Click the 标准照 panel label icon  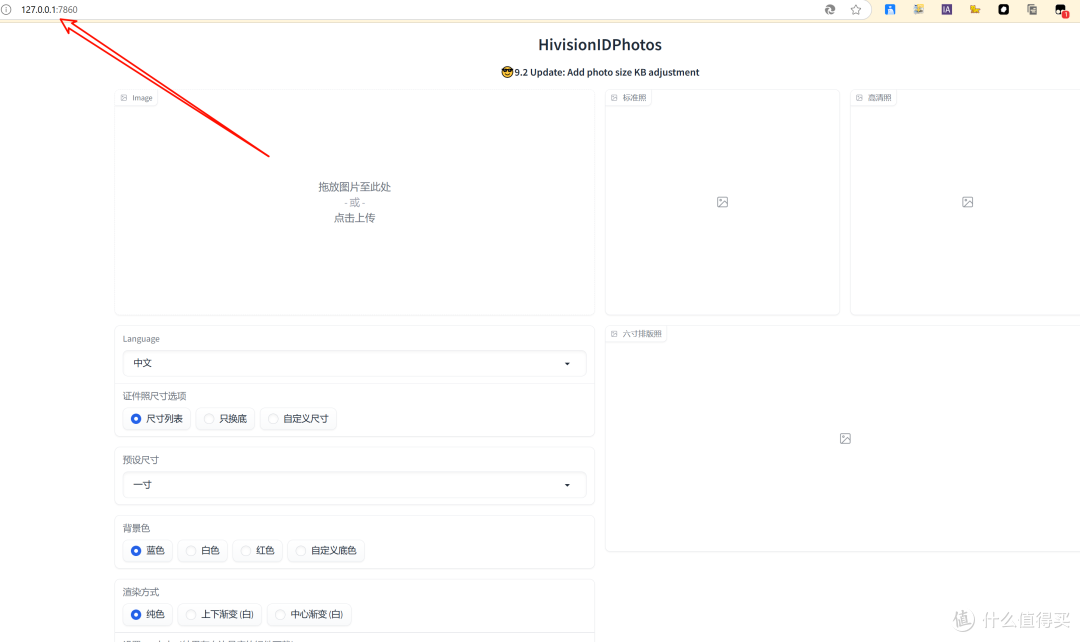[614, 98]
